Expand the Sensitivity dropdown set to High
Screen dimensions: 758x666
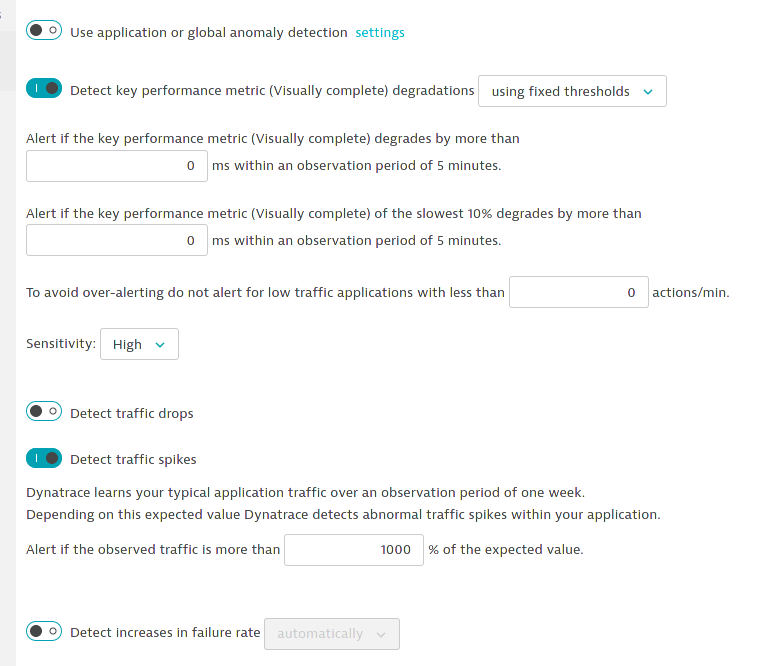(139, 344)
